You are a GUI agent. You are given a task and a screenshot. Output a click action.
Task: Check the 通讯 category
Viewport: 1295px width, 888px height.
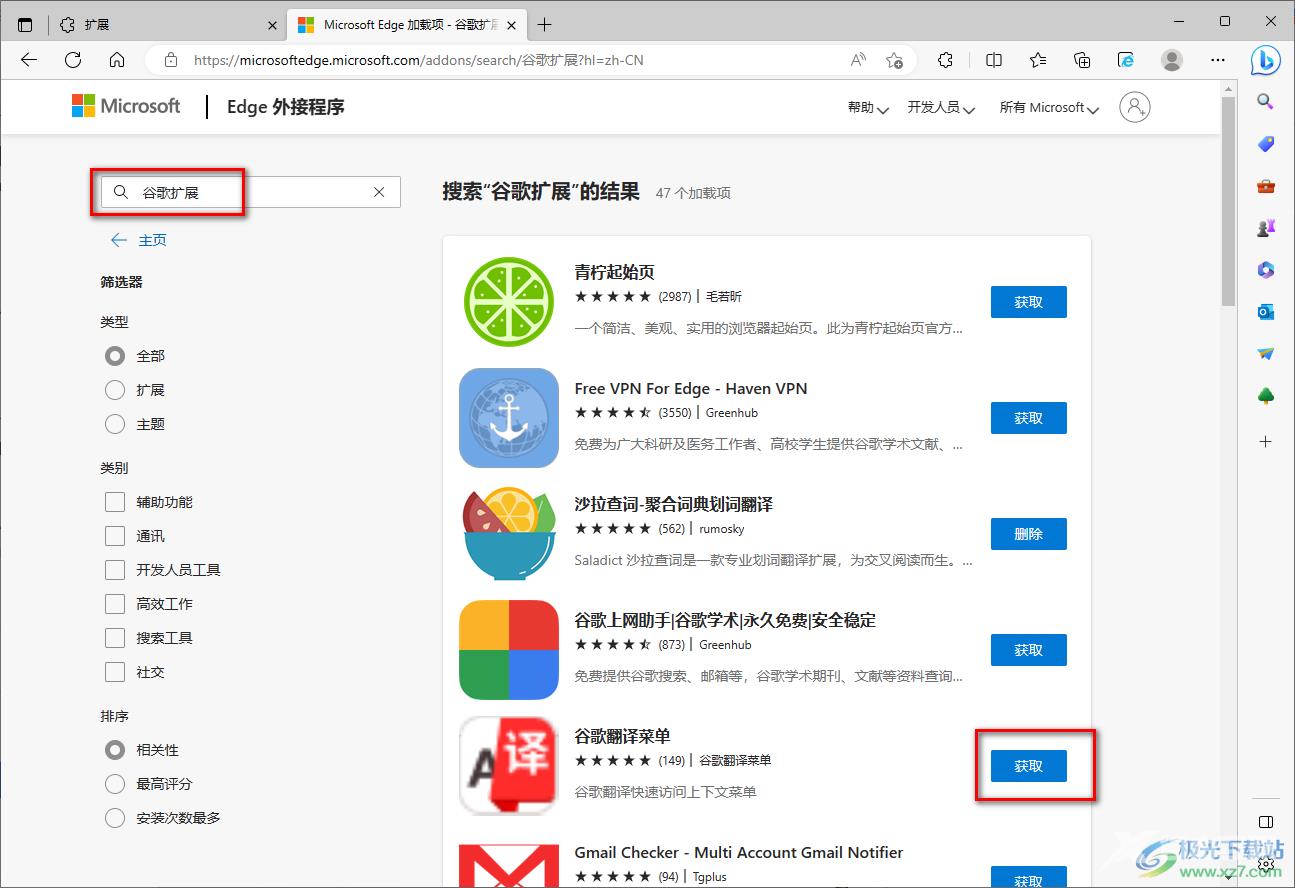115,536
